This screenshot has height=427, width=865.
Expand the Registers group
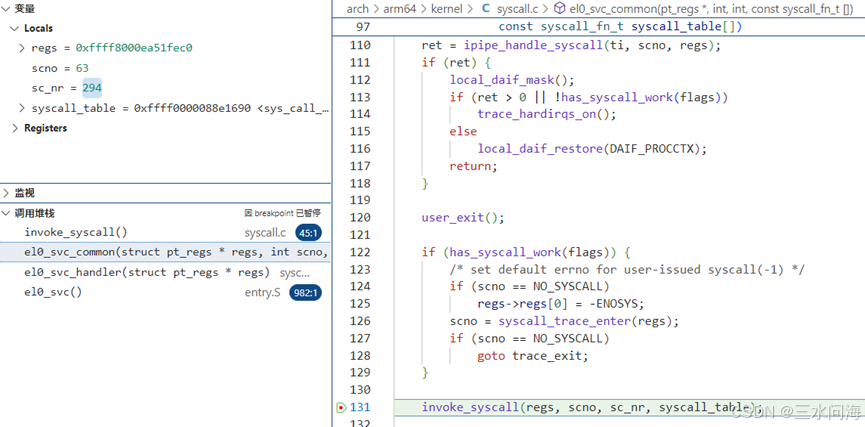click(14, 128)
